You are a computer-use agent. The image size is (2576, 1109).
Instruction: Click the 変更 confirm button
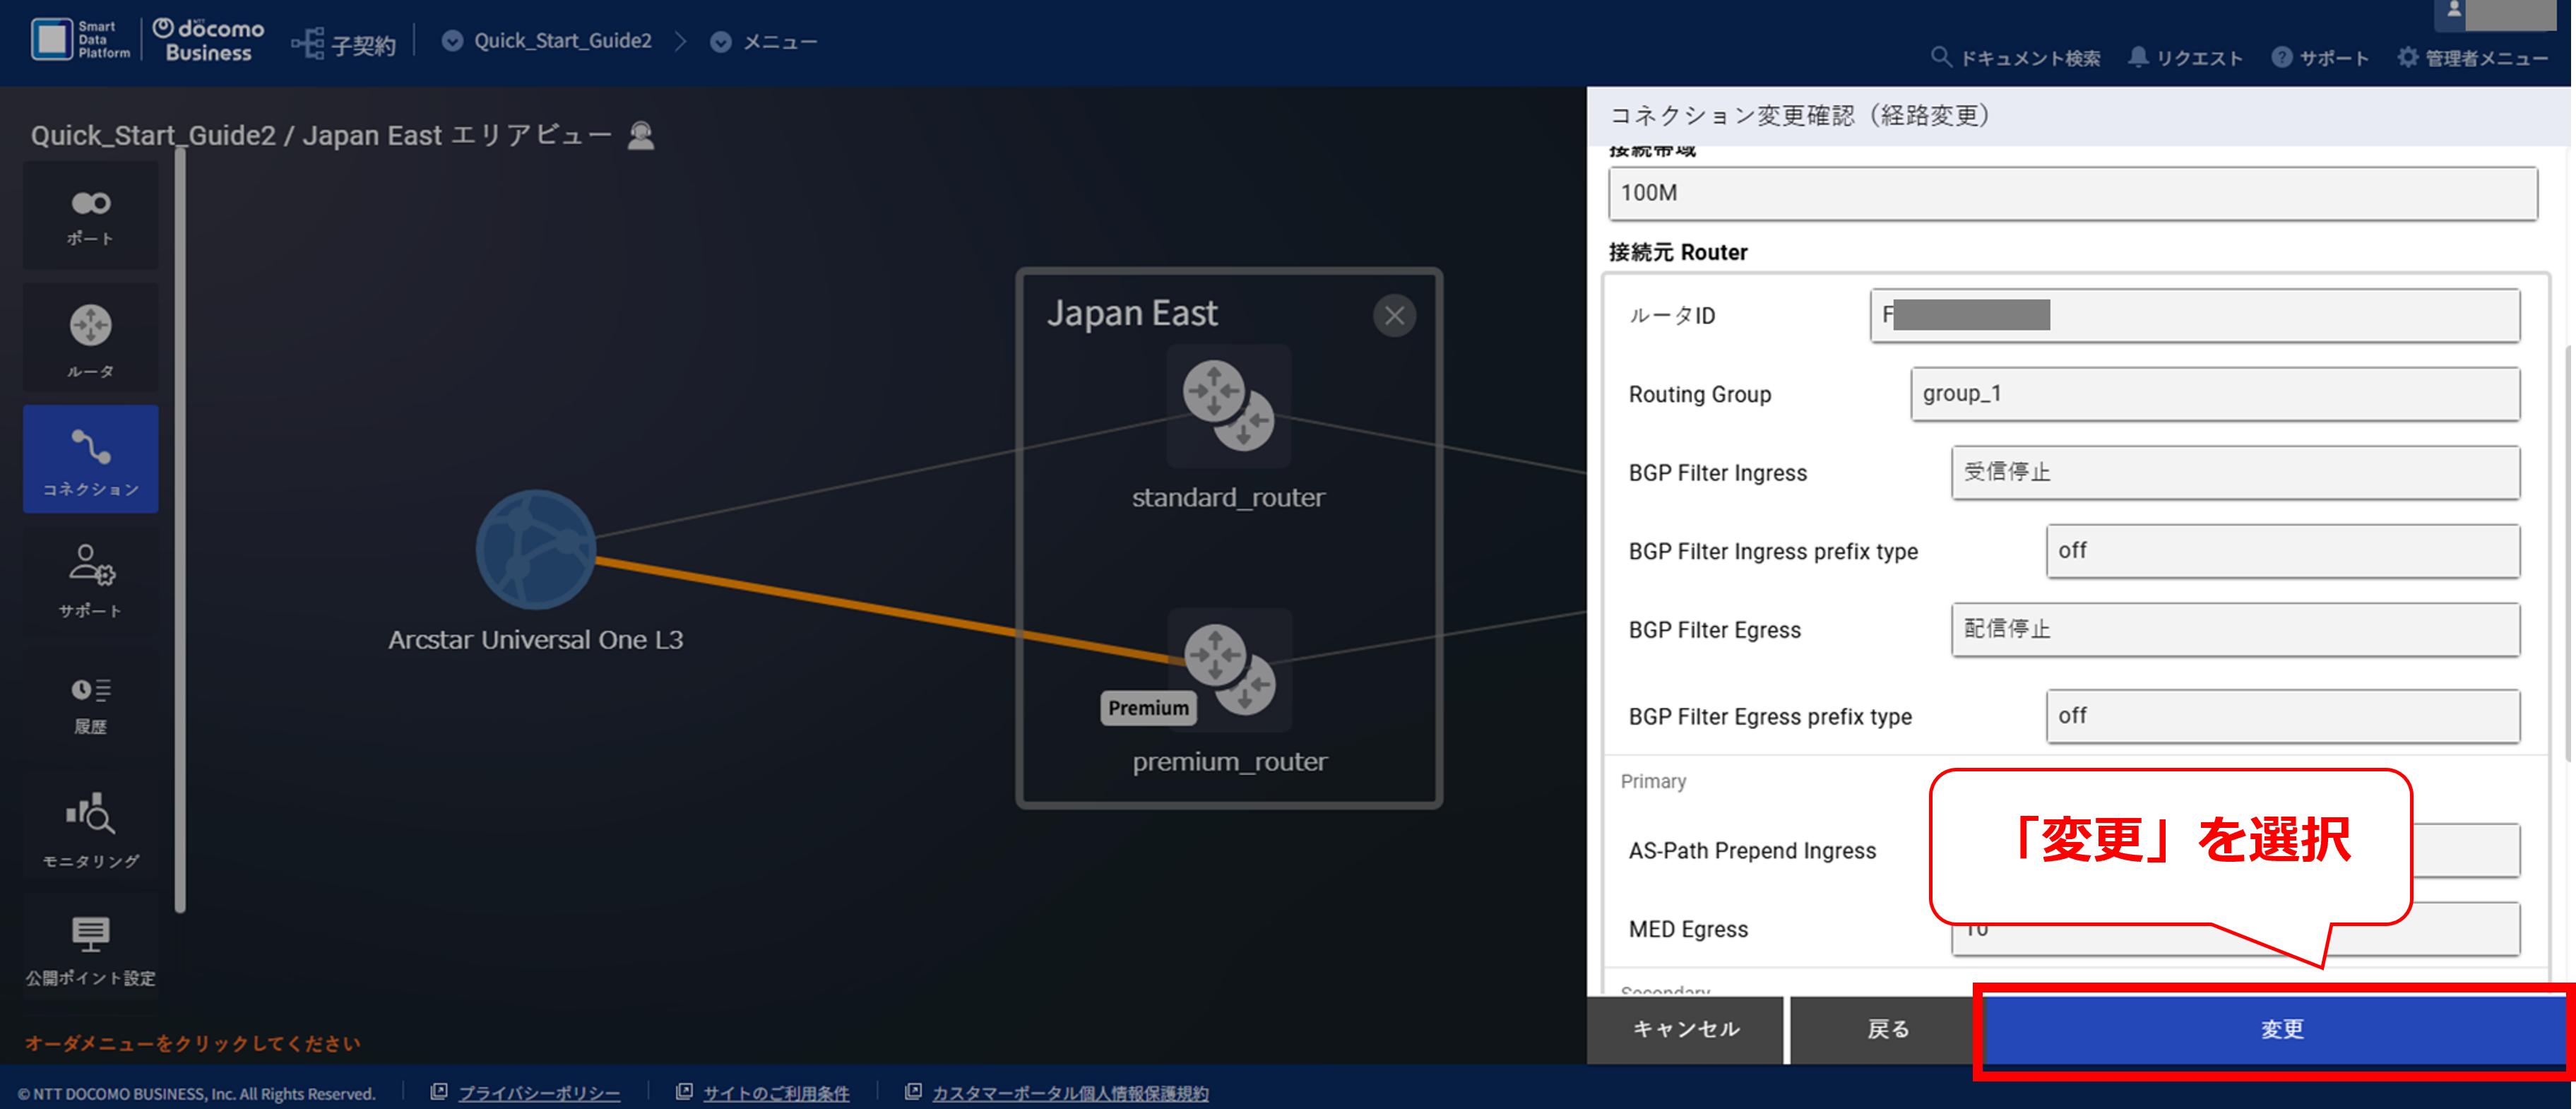tap(2281, 1029)
